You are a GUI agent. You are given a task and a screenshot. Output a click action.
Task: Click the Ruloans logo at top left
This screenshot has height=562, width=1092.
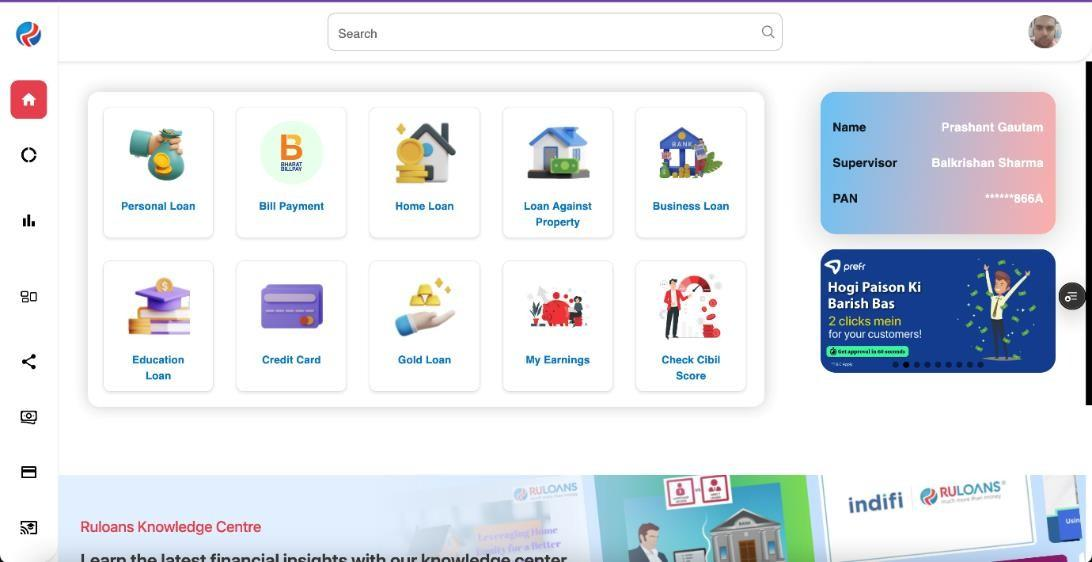pyautogui.click(x=29, y=33)
